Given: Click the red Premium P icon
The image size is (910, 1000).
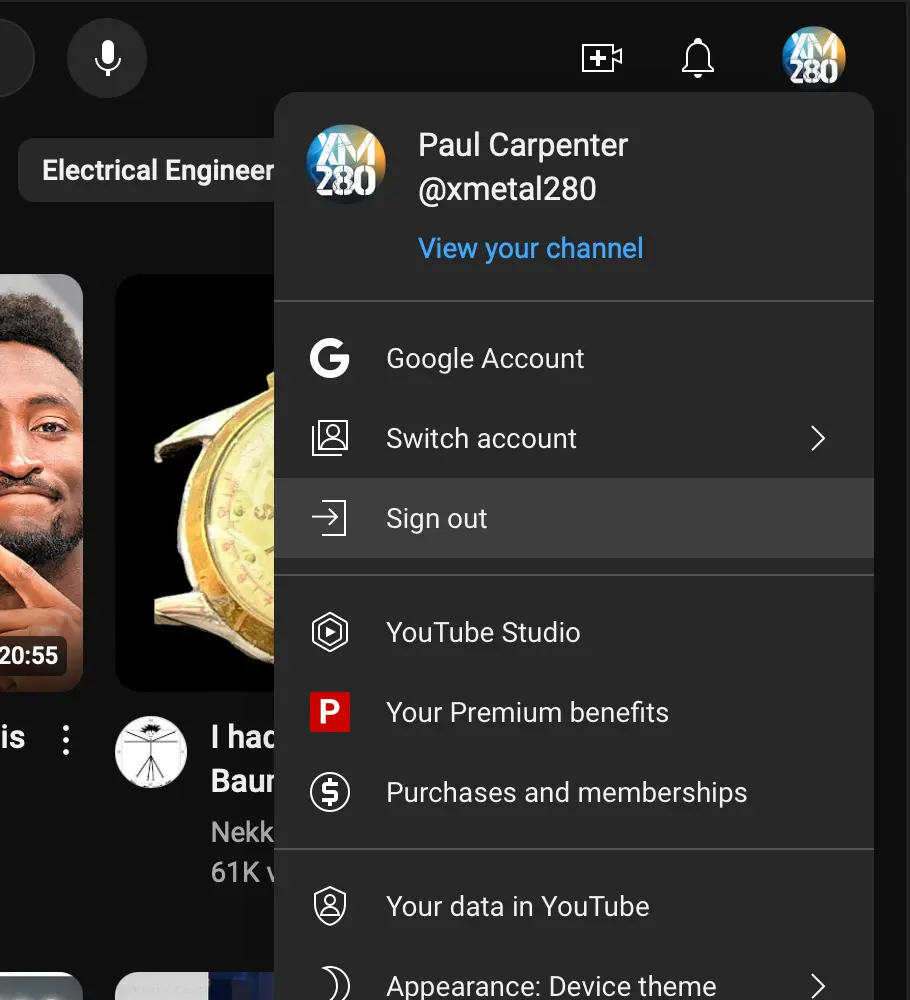Looking at the screenshot, I should click(x=329, y=712).
